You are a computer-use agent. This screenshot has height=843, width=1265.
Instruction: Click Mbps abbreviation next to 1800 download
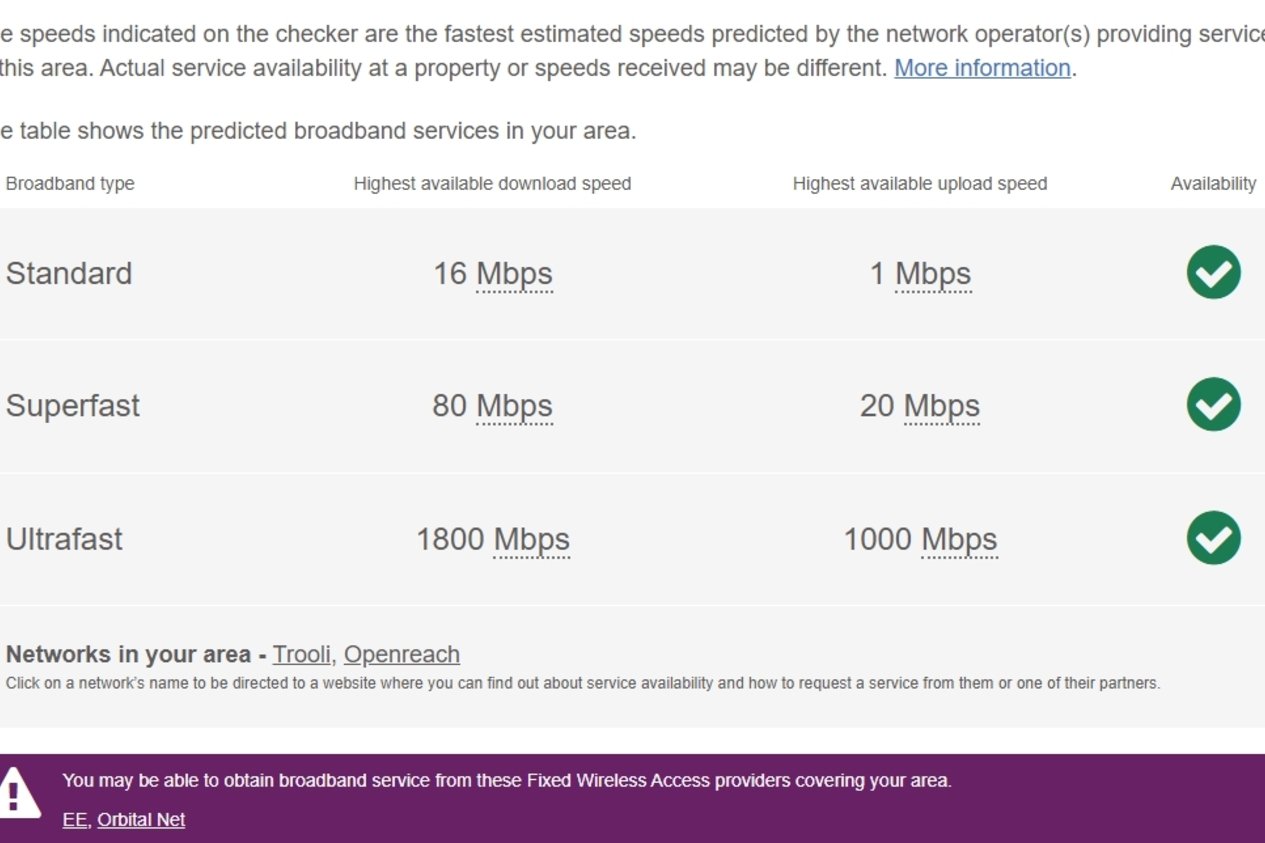(x=532, y=539)
